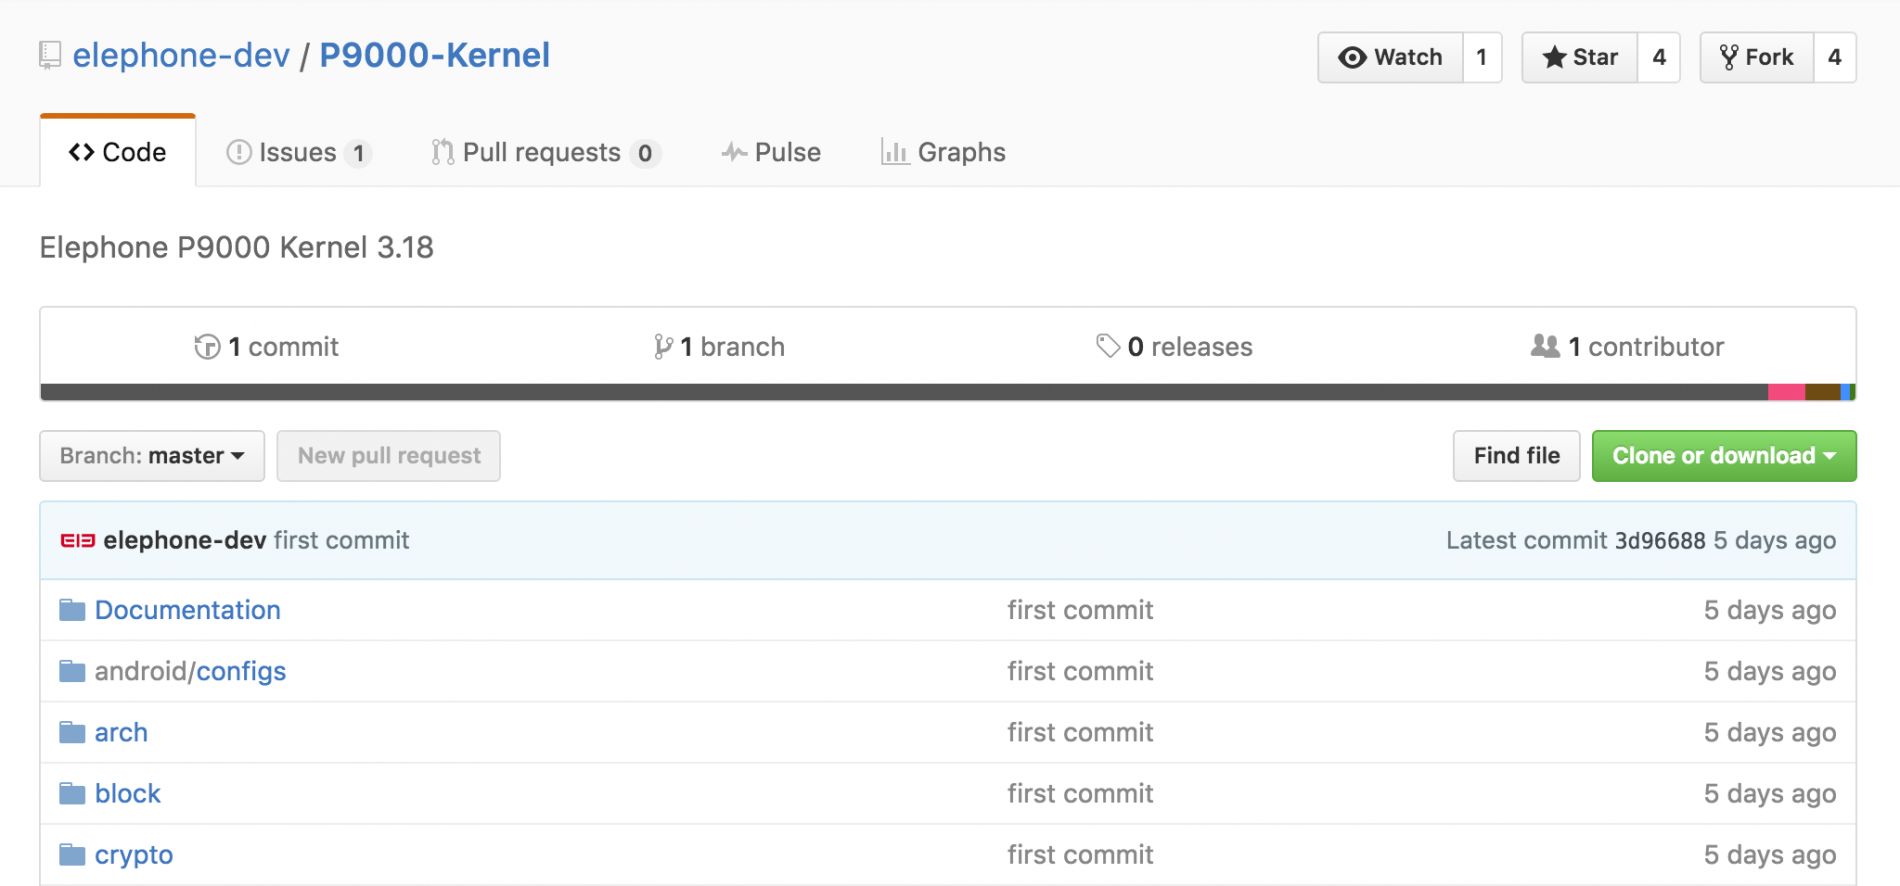Screen dimensions: 1900x886
Task: Open the 1 contributor page
Action: [x=1627, y=347]
